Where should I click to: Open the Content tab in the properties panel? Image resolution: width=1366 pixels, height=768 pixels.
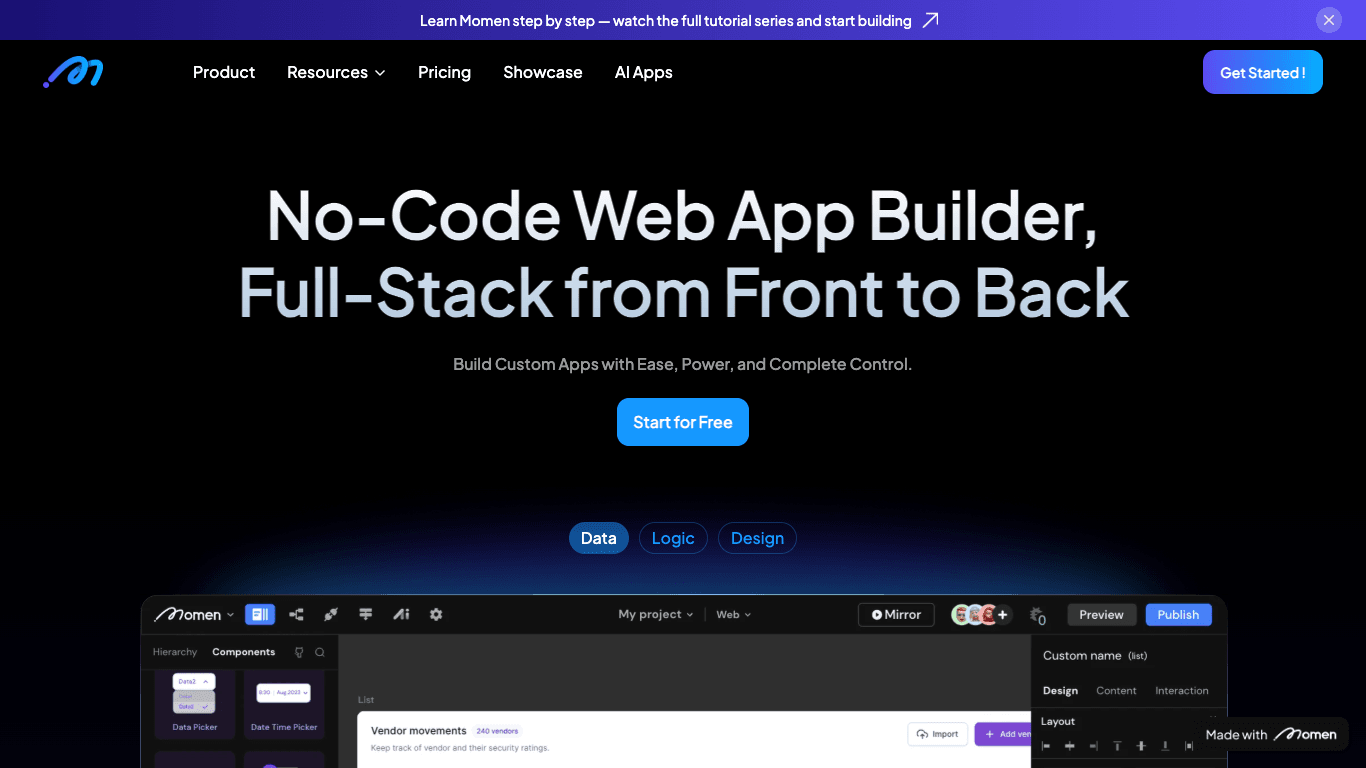(x=1116, y=691)
